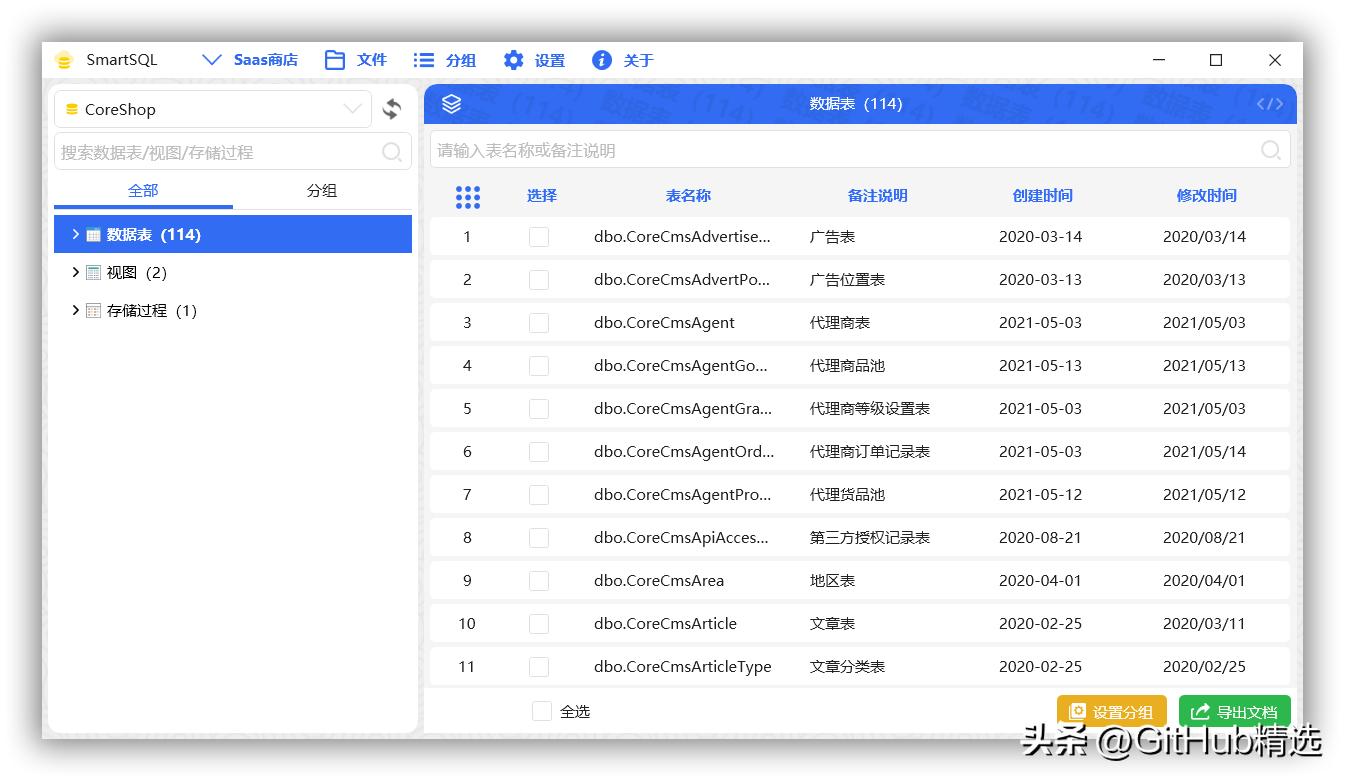The image size is (1345, 781).
Task: Click the stacked layers icon before 数据表 title
Action: (x=452, y=103)
